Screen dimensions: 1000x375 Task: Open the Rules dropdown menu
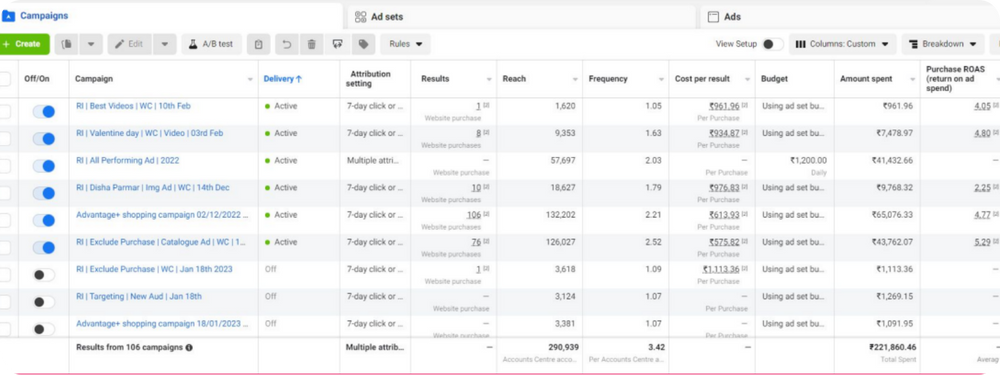pos(406,44)
